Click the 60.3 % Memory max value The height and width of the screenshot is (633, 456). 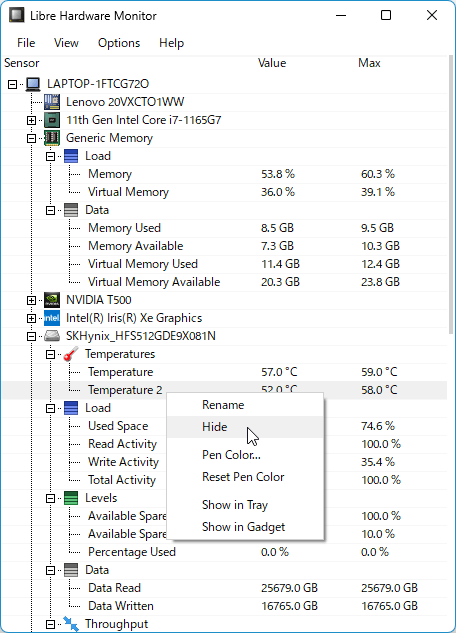378,174
